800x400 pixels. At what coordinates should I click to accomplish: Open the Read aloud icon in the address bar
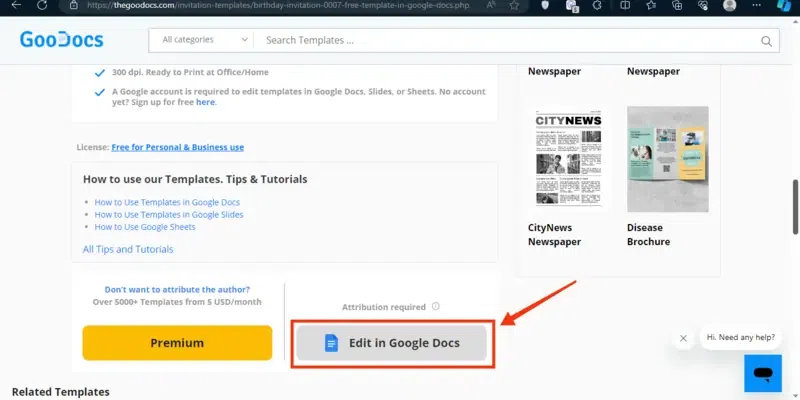click(491, 5)
